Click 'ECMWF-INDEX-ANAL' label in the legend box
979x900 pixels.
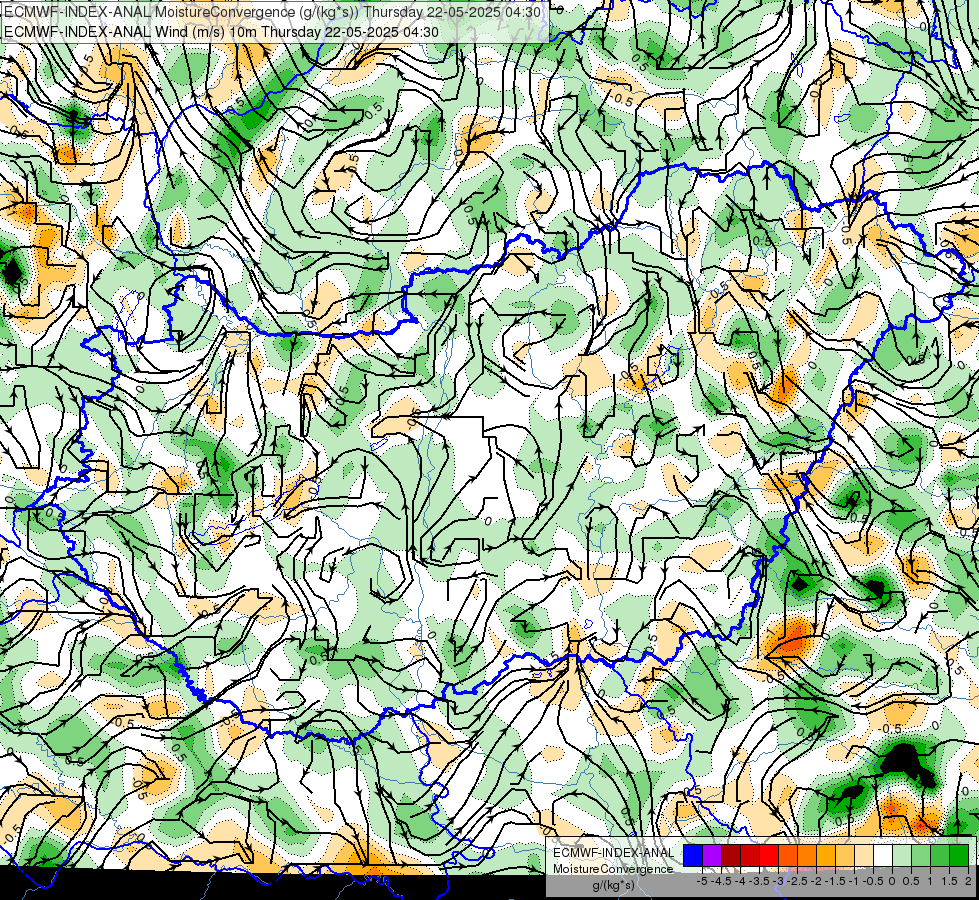[x=613, y=853]
